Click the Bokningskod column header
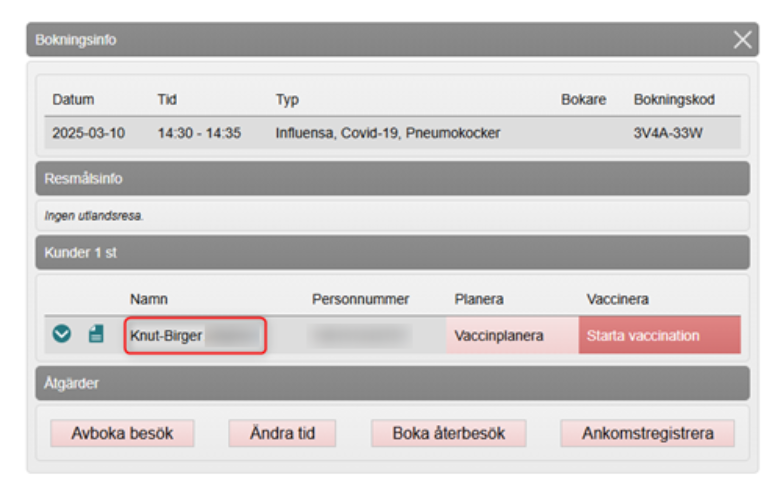The image size is (784, 499). [674, 100]
